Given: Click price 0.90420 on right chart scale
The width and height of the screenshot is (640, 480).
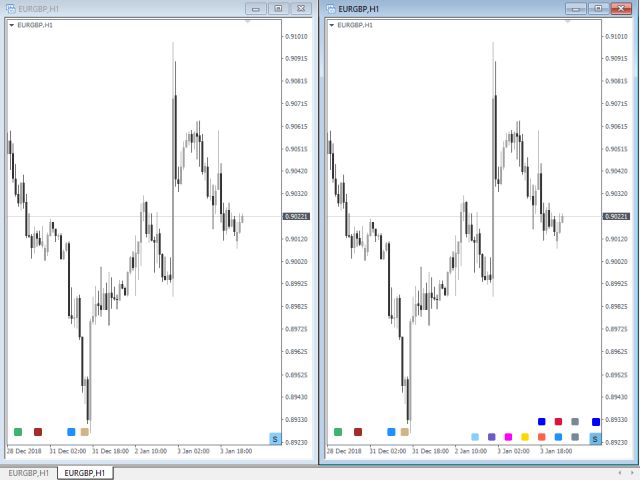Looking at the screenshot, I should tap(616, 171).
